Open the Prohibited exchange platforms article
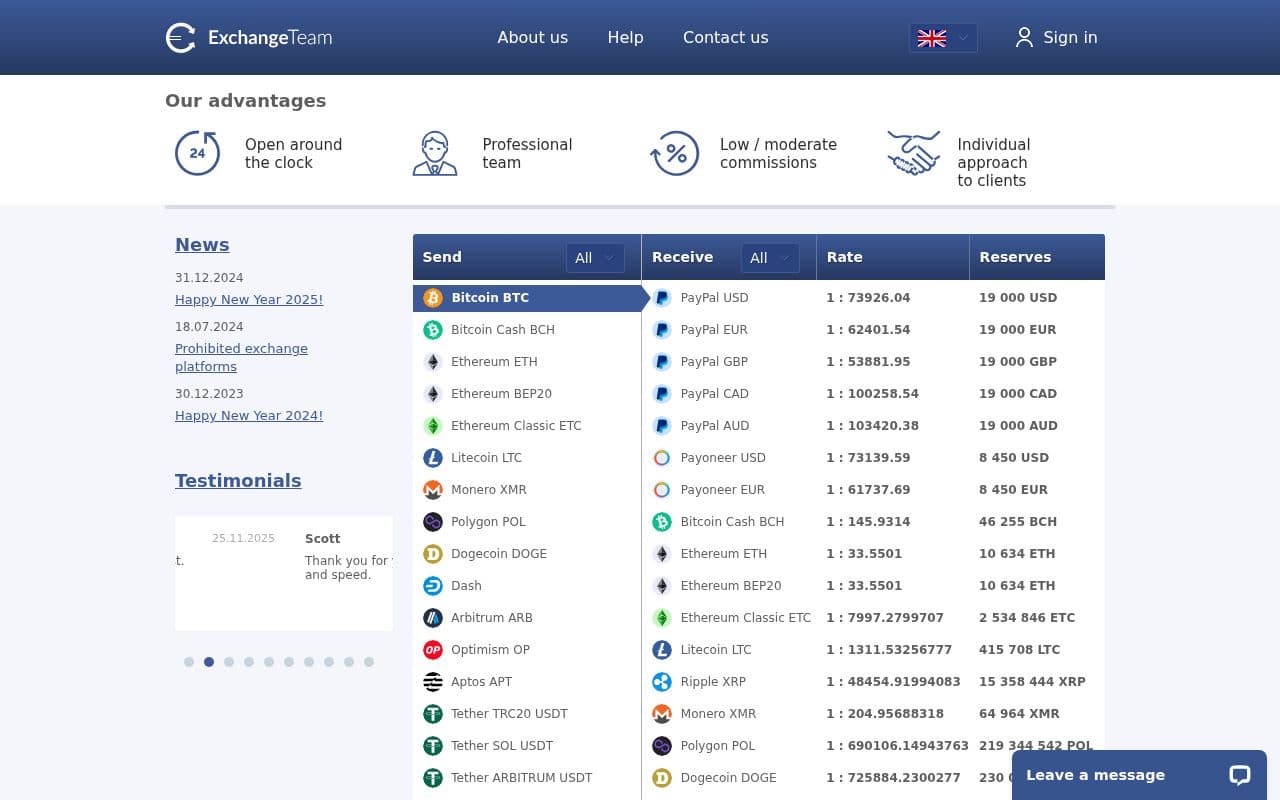This screenshot has width=1280, height=800. [x=241, y=357]
